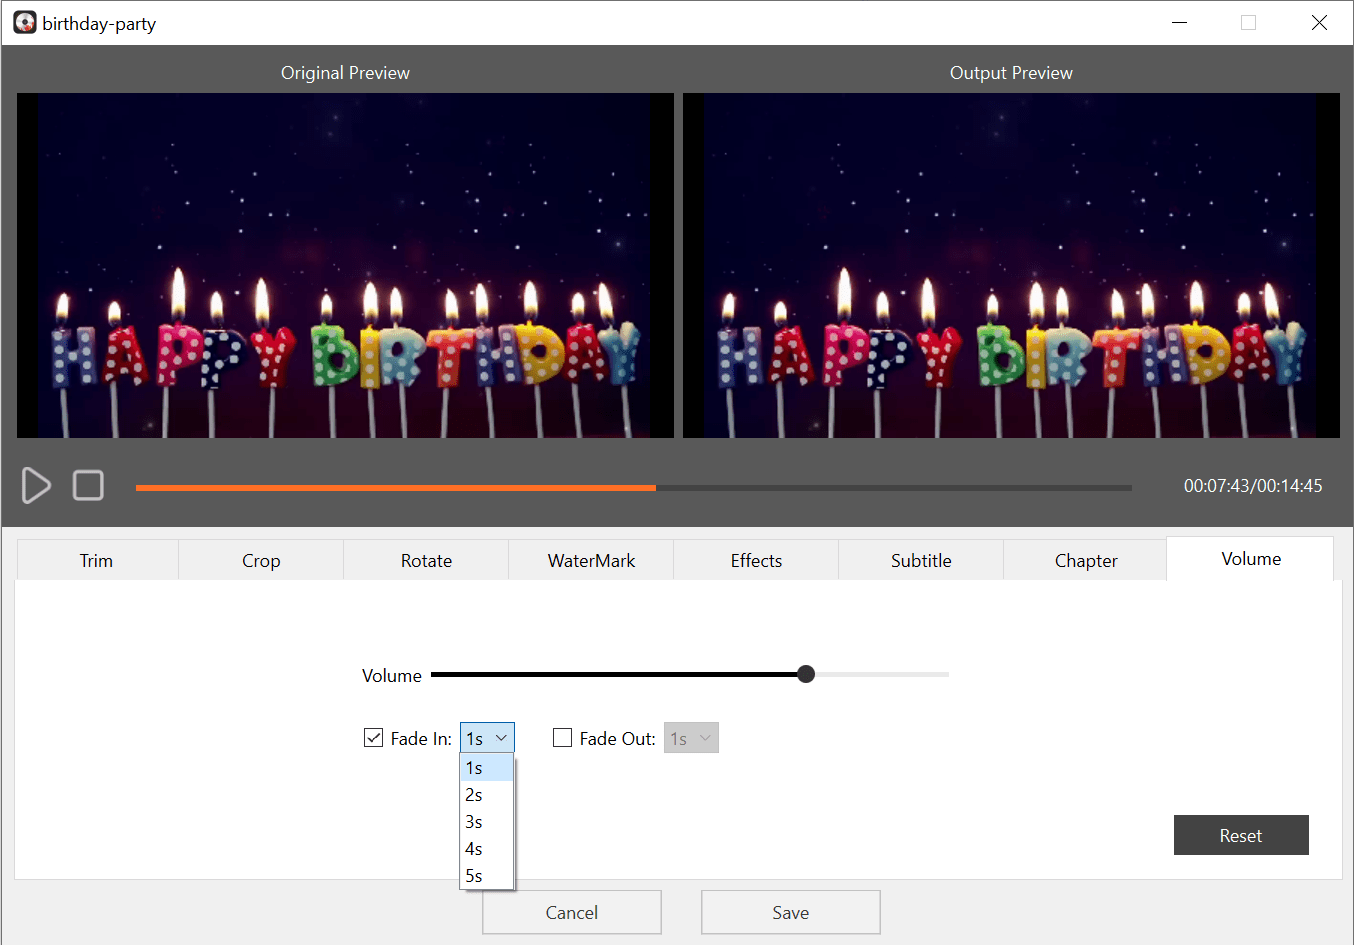The height and width of the screenshot is (945, 1354).
Task: Open the WaterMark tab
Action: [590, 560]
